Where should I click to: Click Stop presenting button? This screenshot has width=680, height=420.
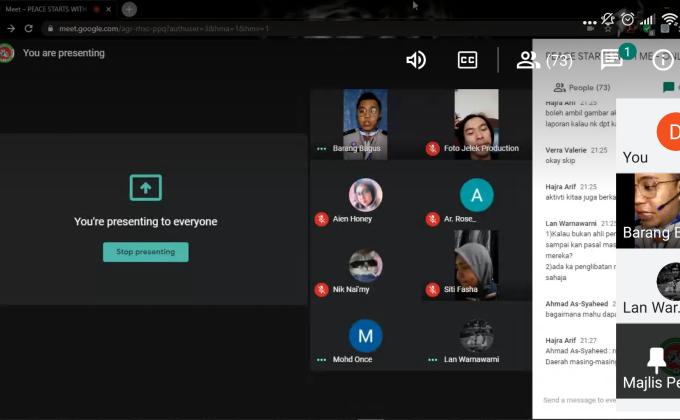pos(145,252)
